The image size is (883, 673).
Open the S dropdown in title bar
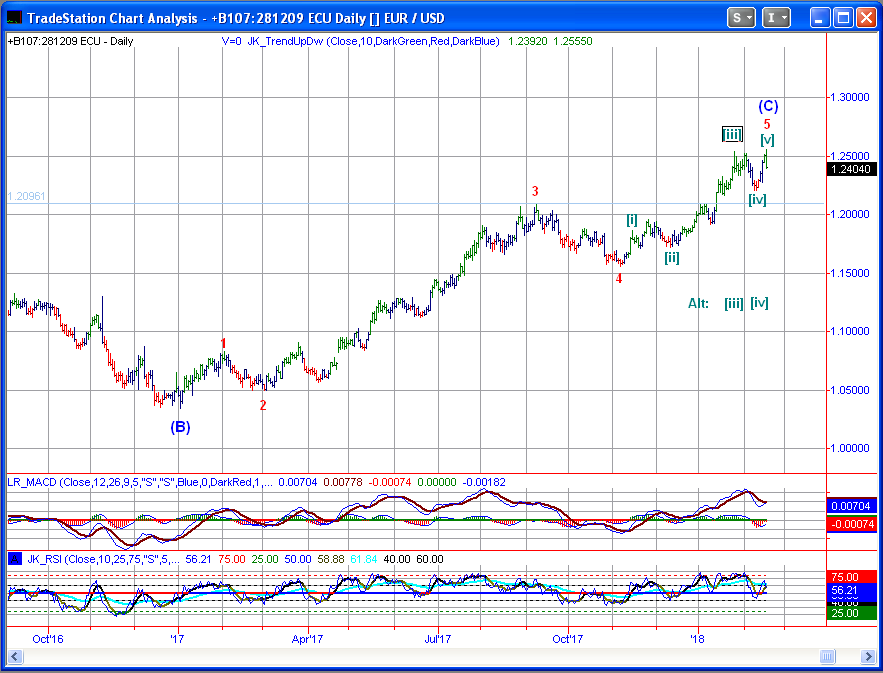click(x=741, y=18)
